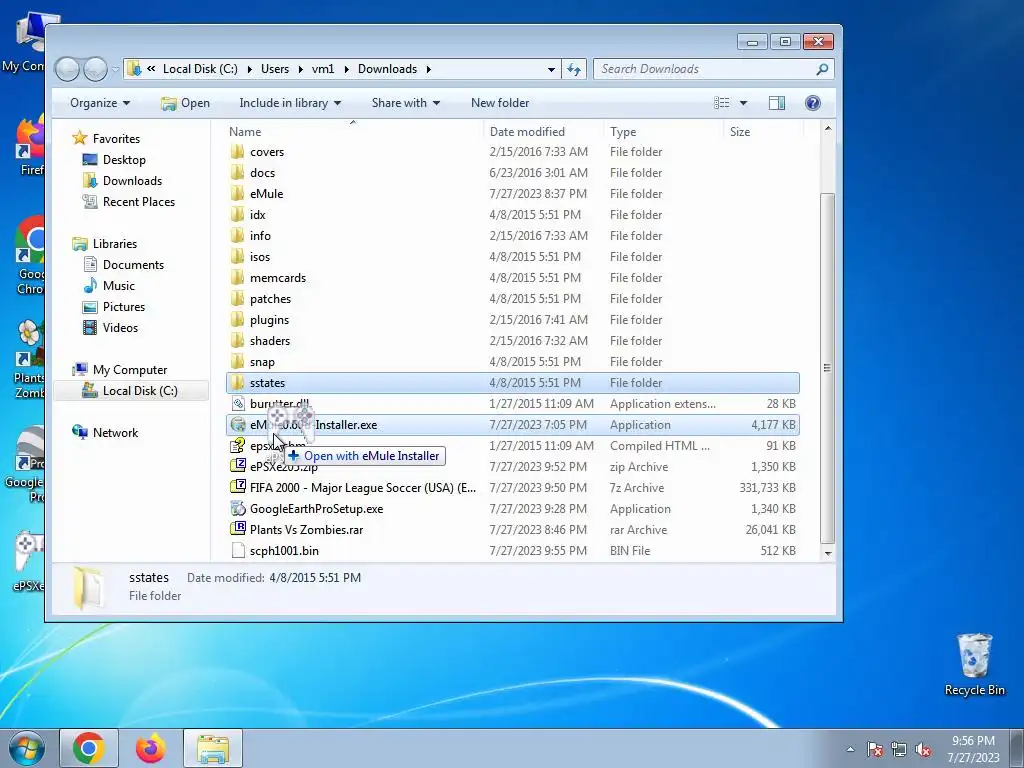Click the FIFA 2000 7z archive icon
1024x768 pixels.
(x=238, y=488)
